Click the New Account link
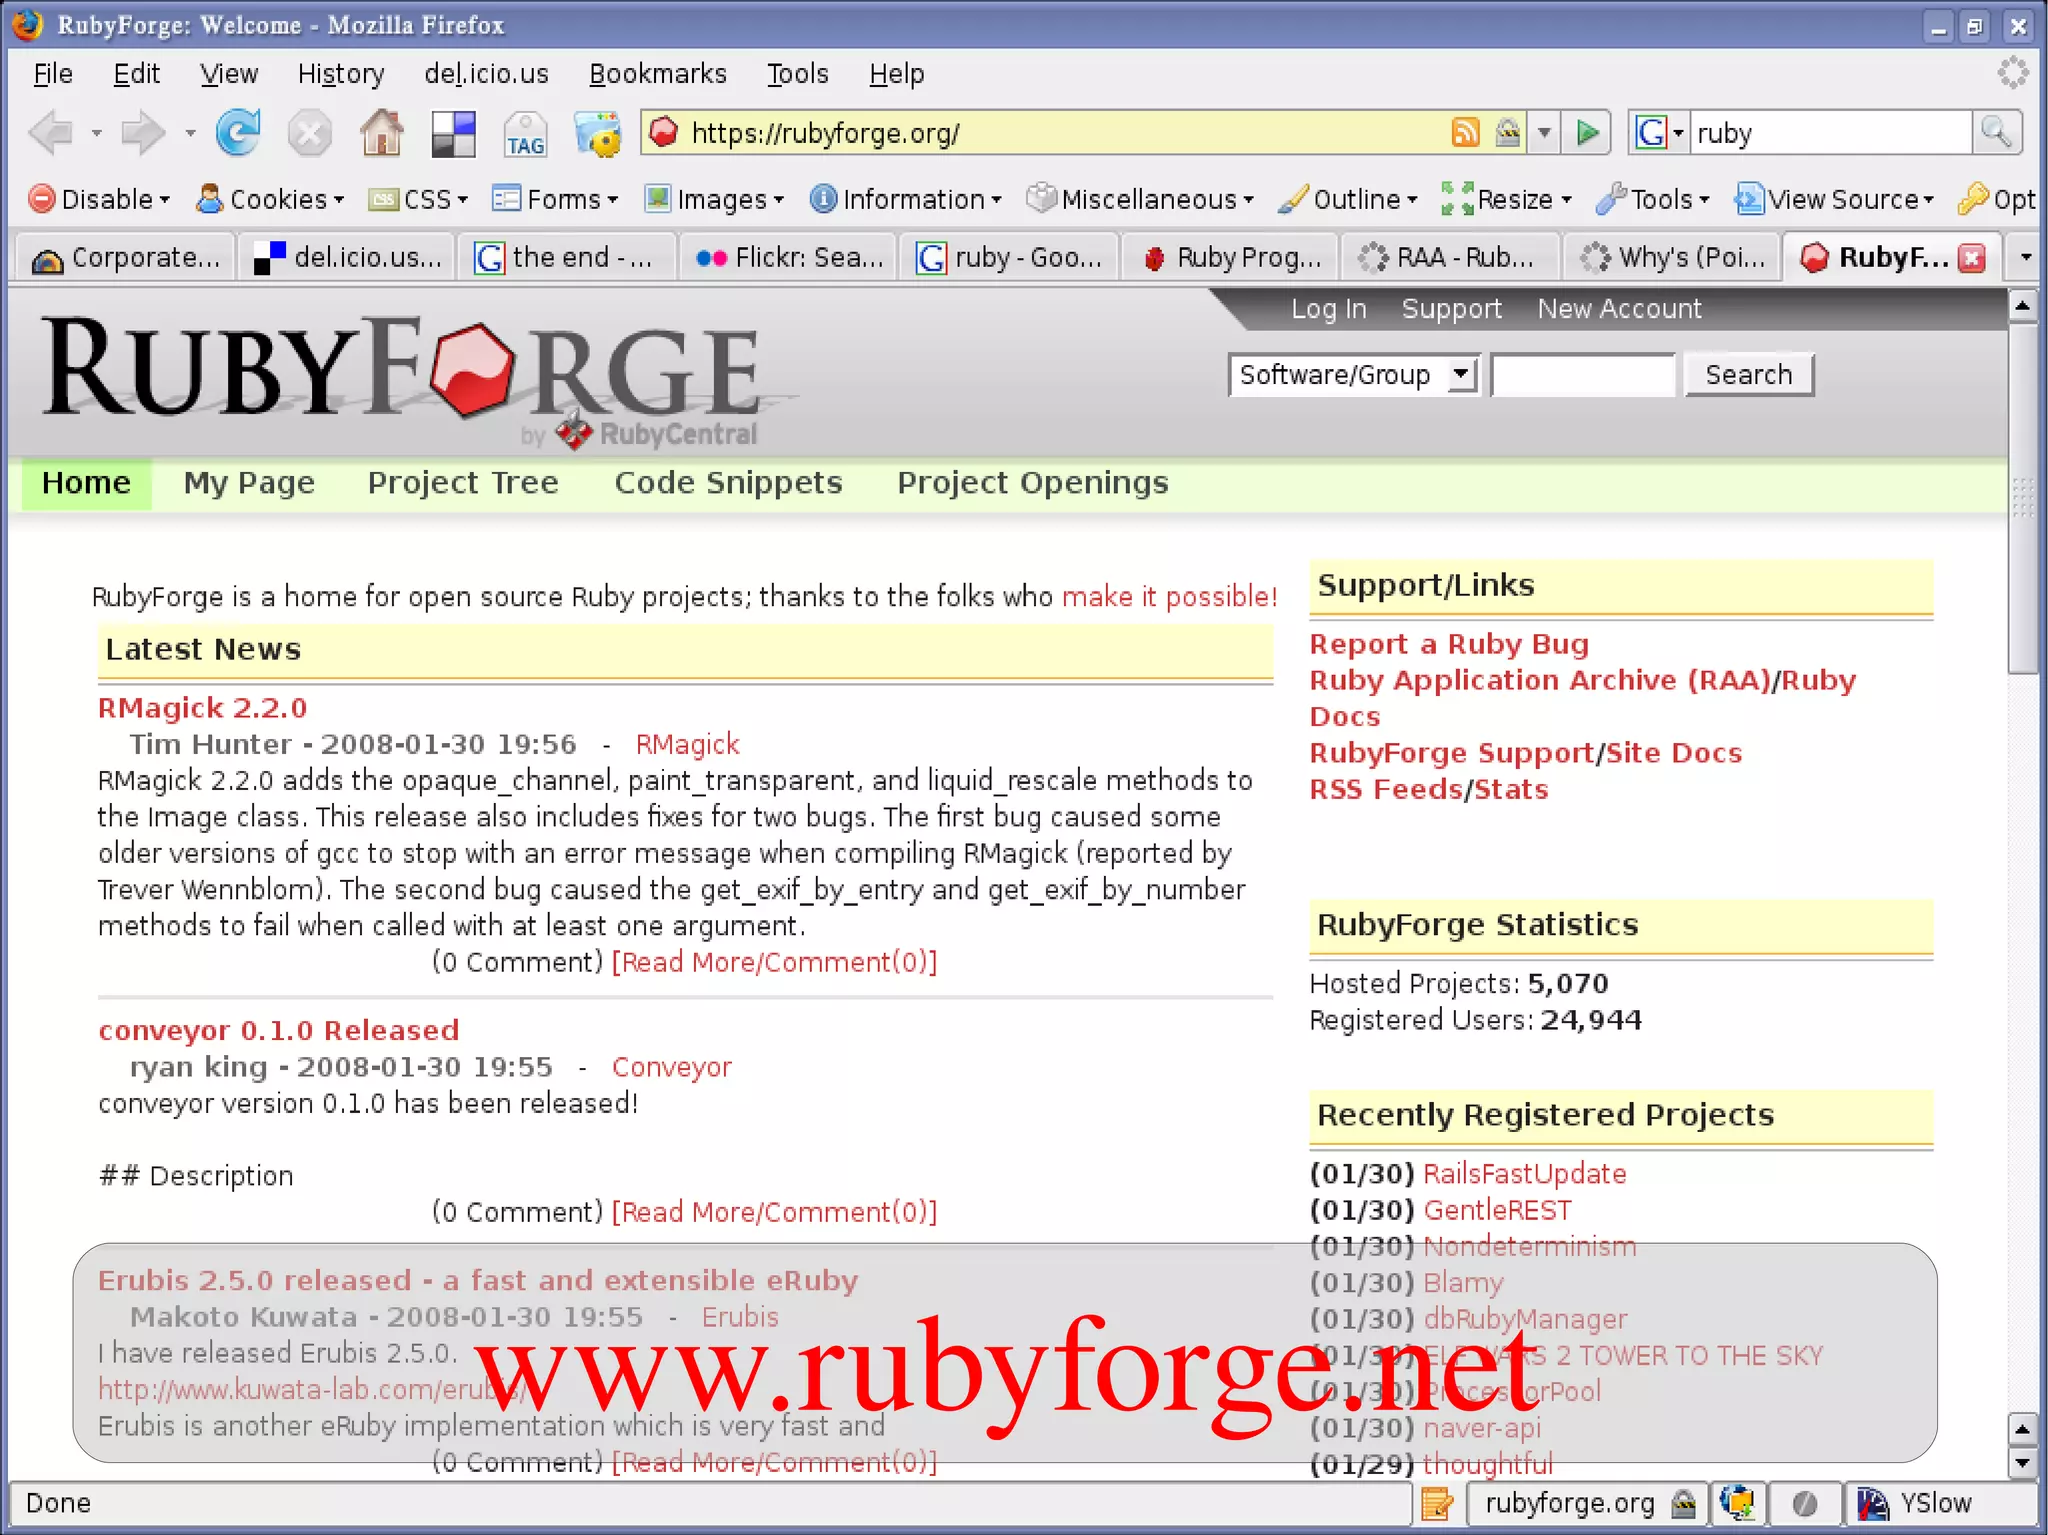 (1619, 309)
